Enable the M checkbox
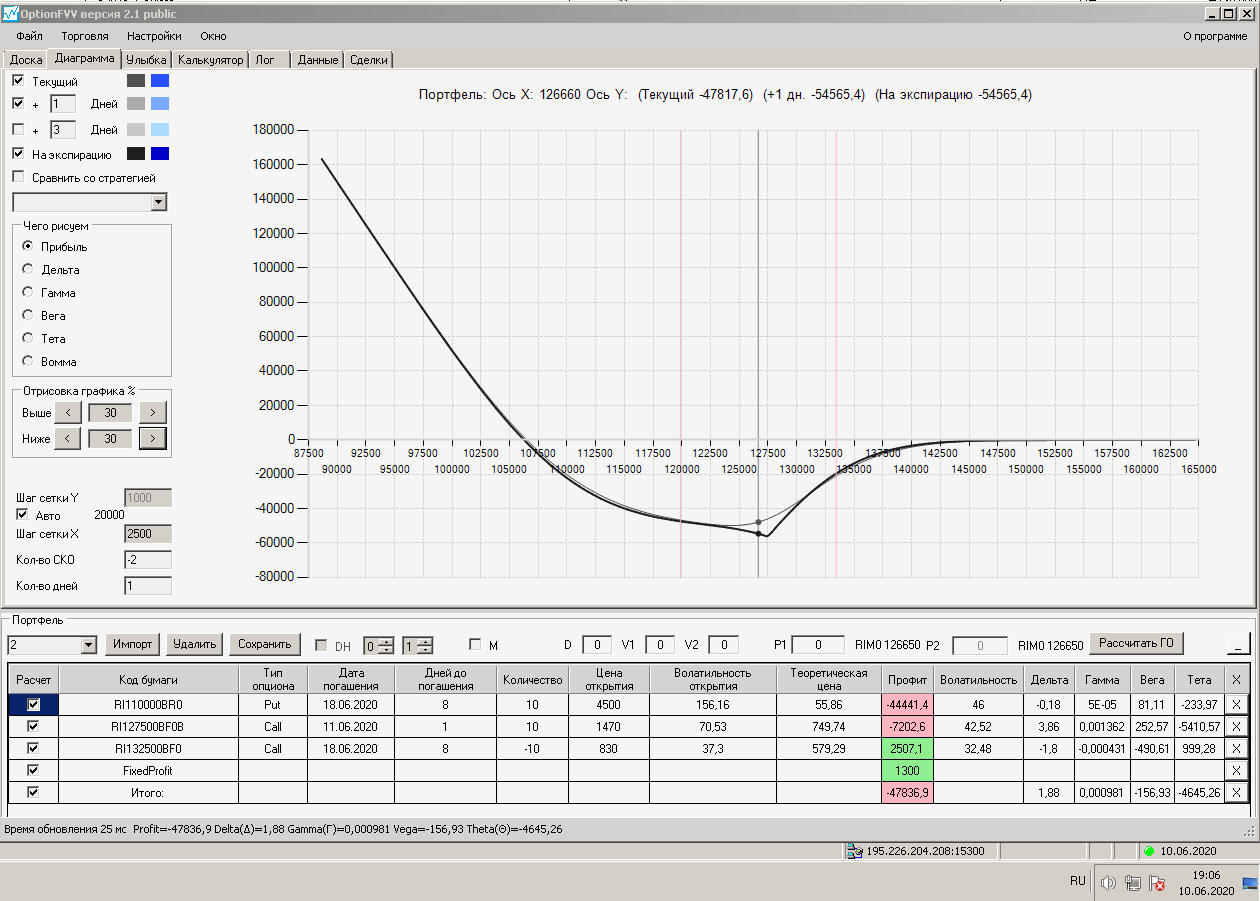This screenshot has width=1260, height=901. 475,645
